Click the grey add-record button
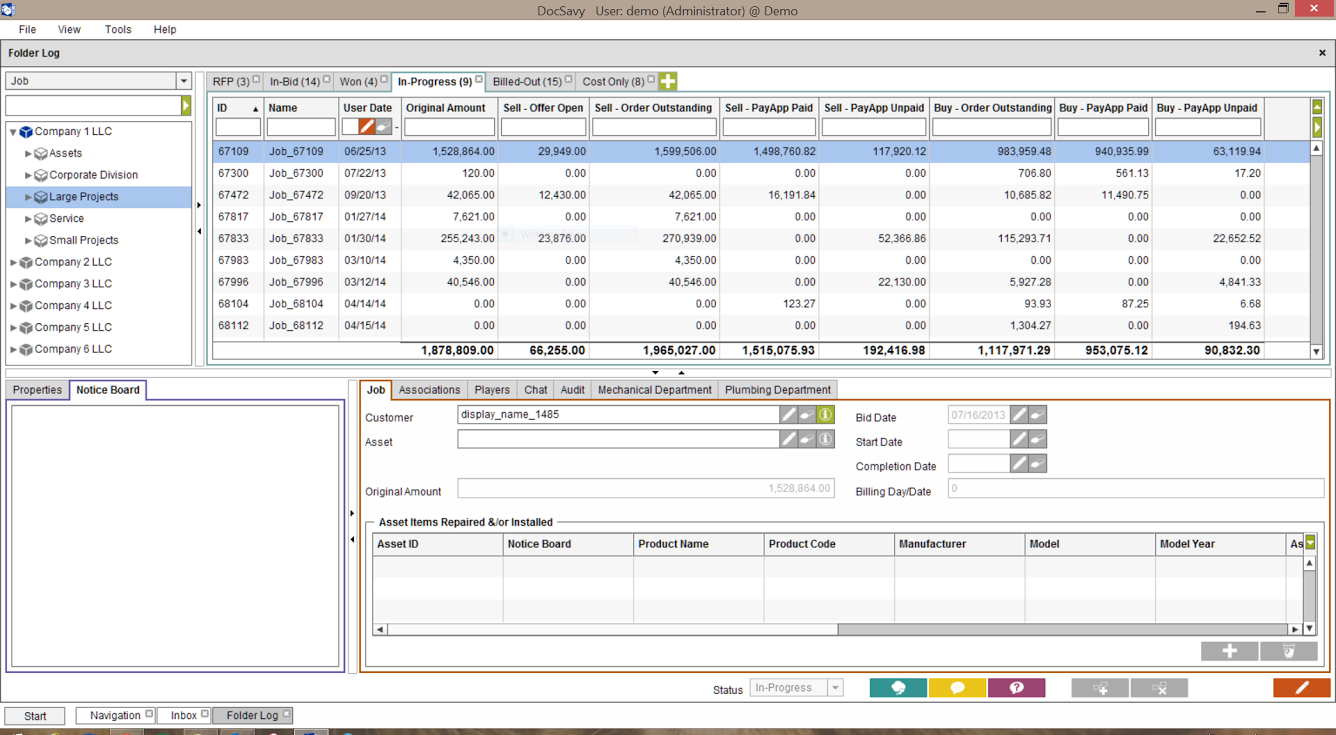This screenshot has width=1336, height=735. (x=1100, y=688)
